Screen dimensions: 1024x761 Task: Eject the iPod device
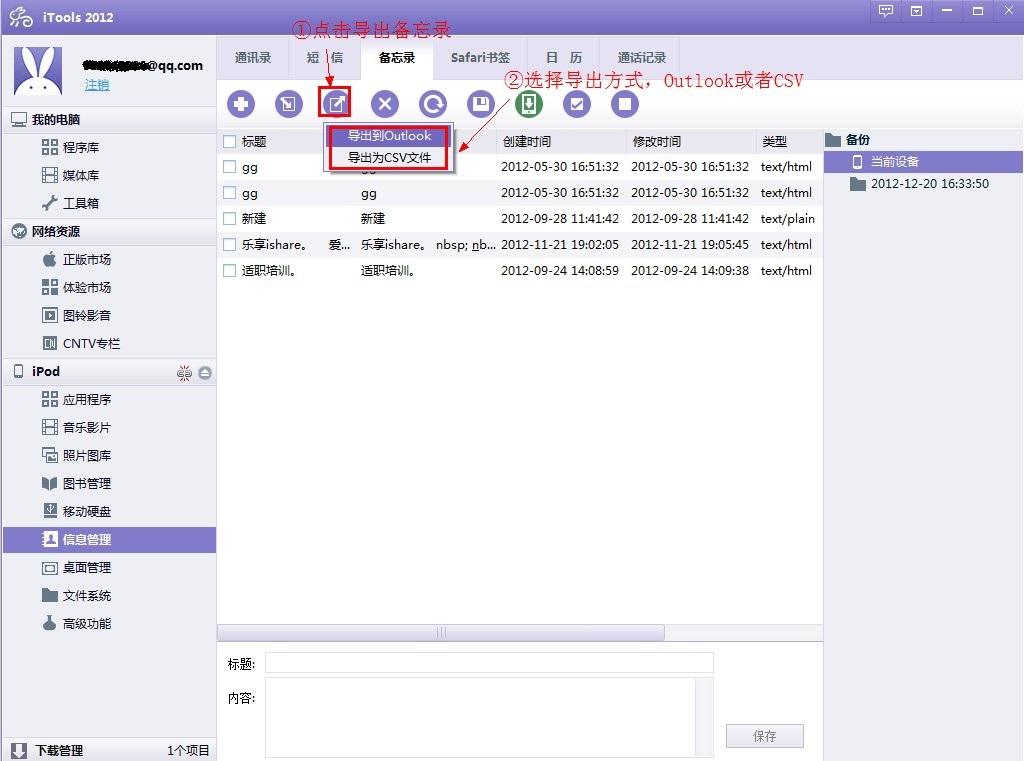(x=205, y=372)
